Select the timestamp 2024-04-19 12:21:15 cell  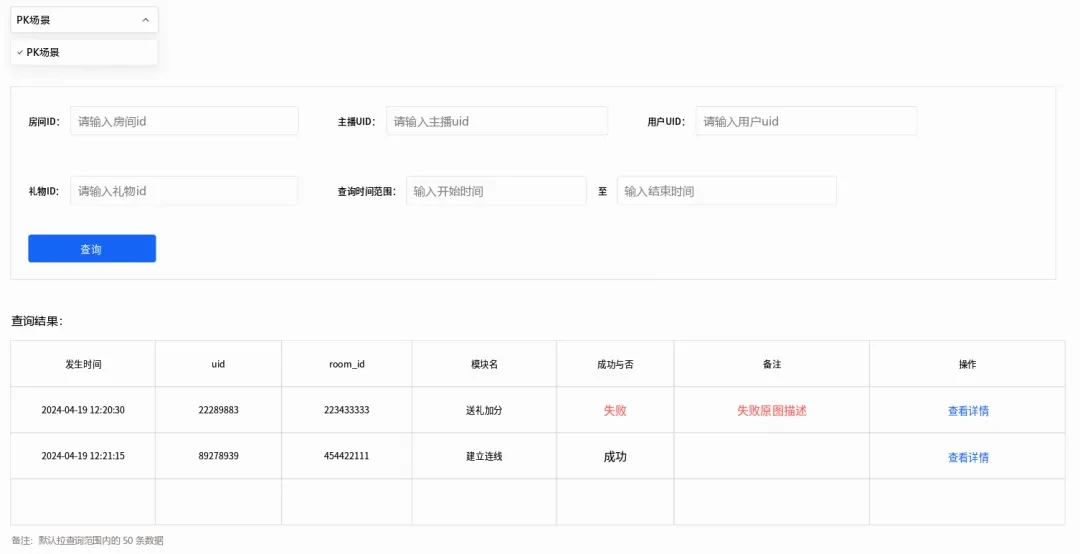tap(83, 456)
